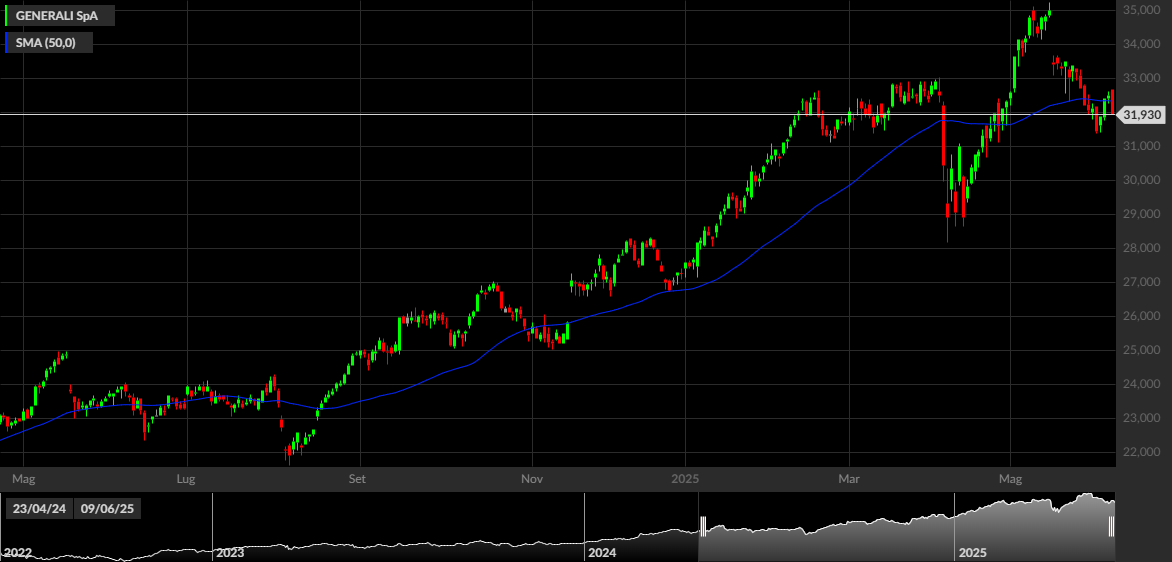Screen dimensions: 1172x562
Task: Click the GENERALI SpA legend label
Action: (x=56, y=15)
